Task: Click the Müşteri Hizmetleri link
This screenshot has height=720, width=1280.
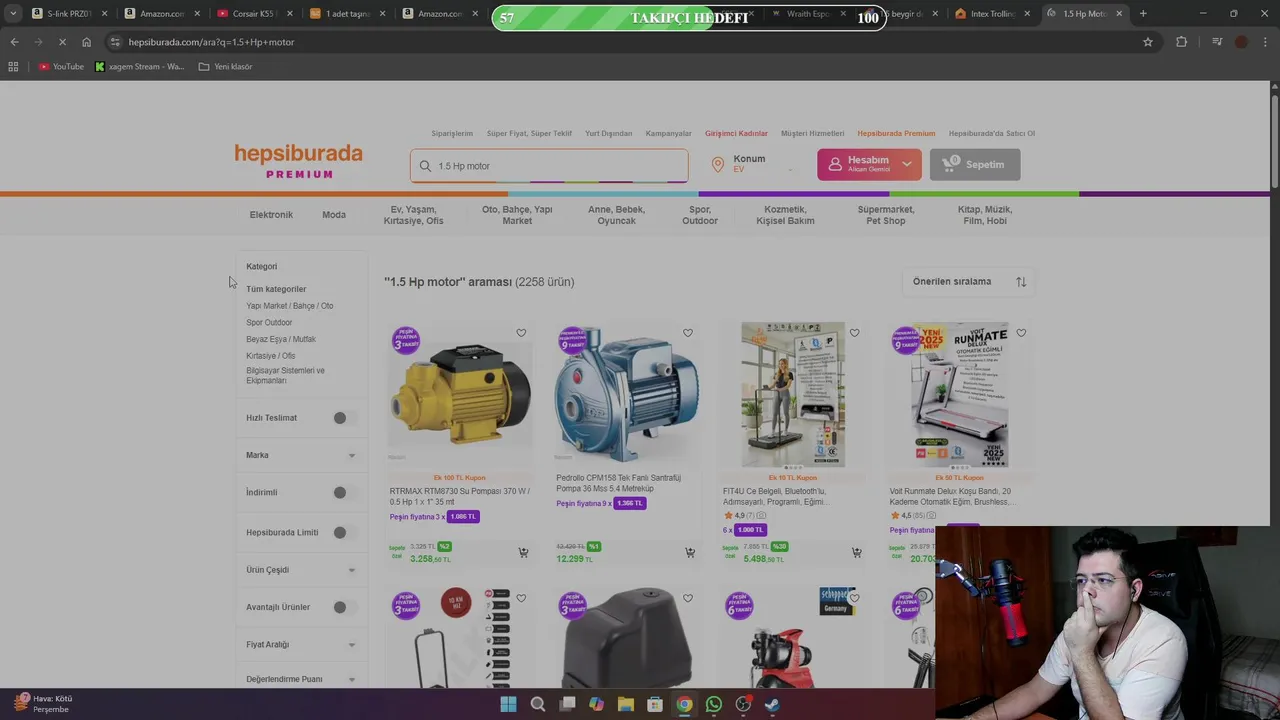Action: tap(813, 133)
